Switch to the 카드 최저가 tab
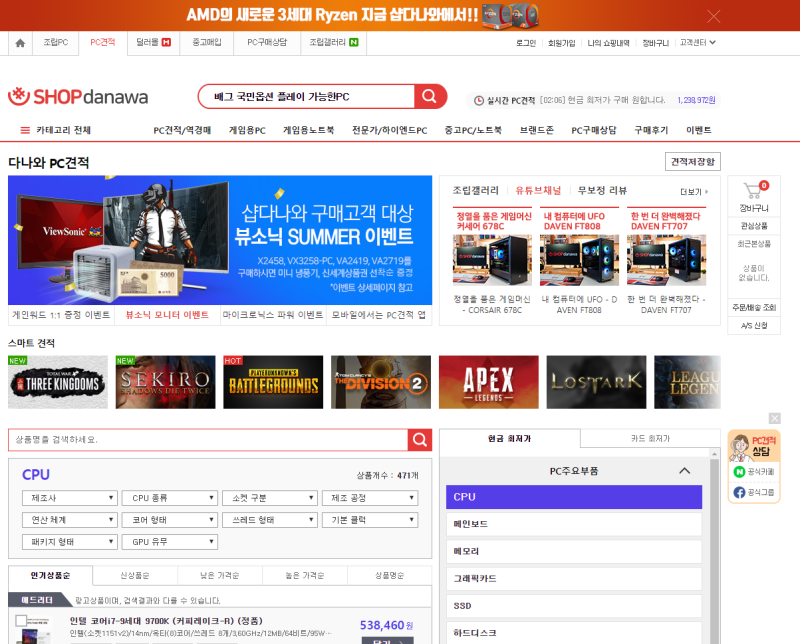This screenshot has width=800, height=644. [650, 438]
